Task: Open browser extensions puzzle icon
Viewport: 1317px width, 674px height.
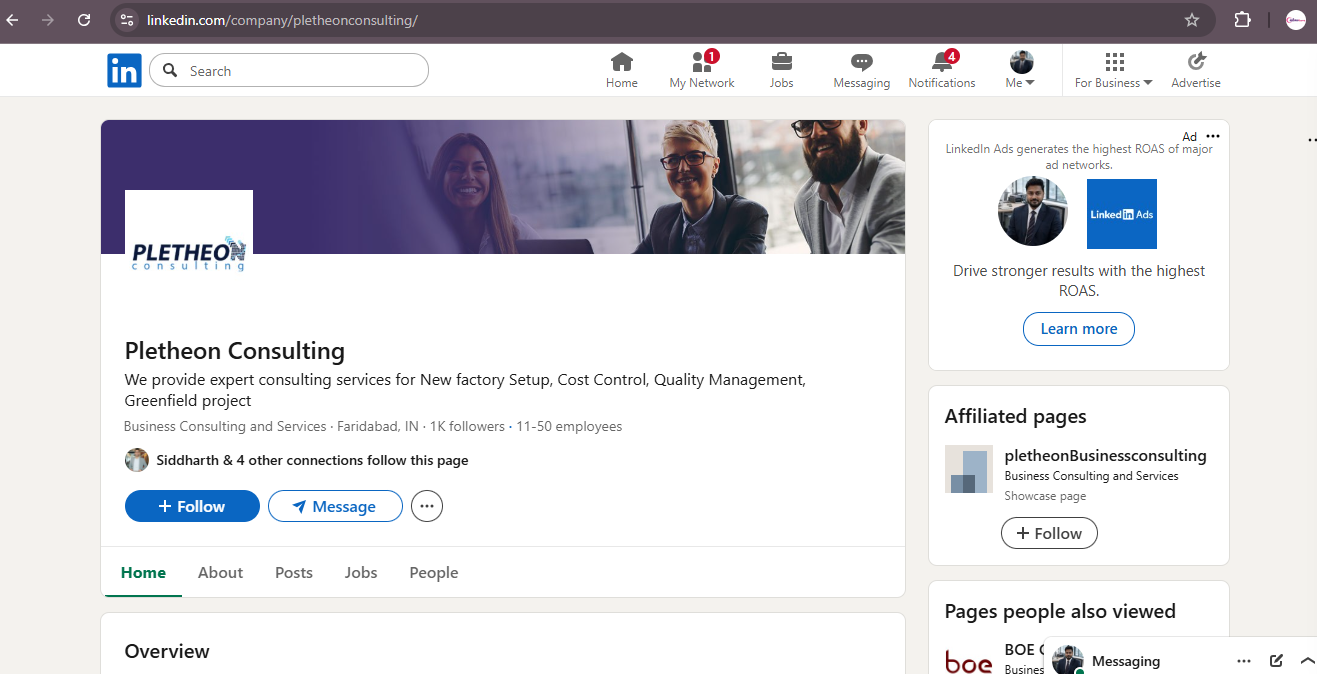Action: pyautogui.click(x=1243, y=20)
